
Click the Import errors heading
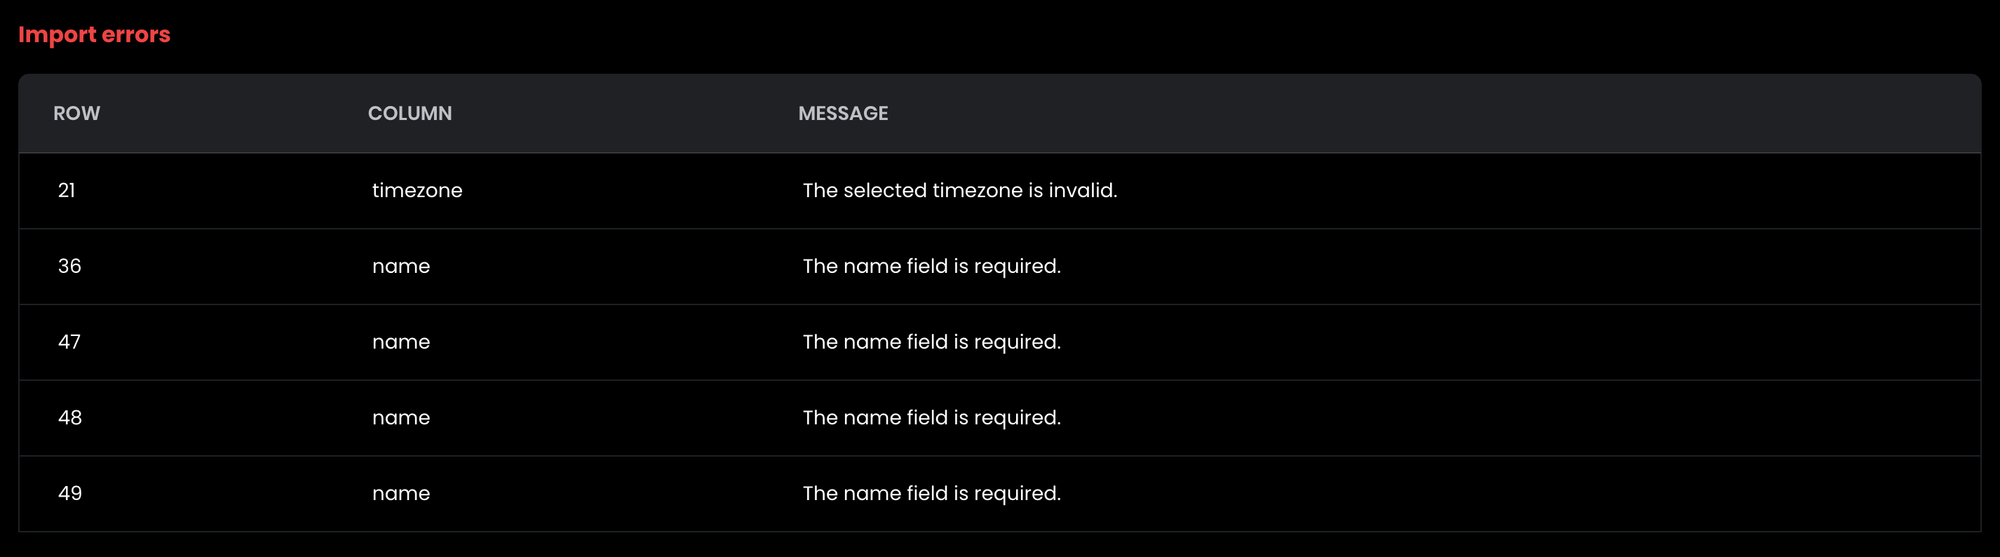coord(94,35)
